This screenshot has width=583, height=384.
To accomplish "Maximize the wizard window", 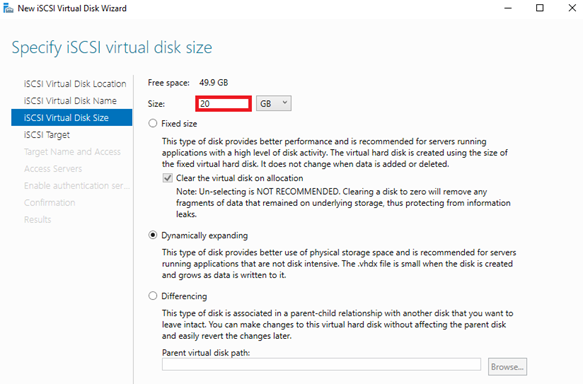I will 540,8.
